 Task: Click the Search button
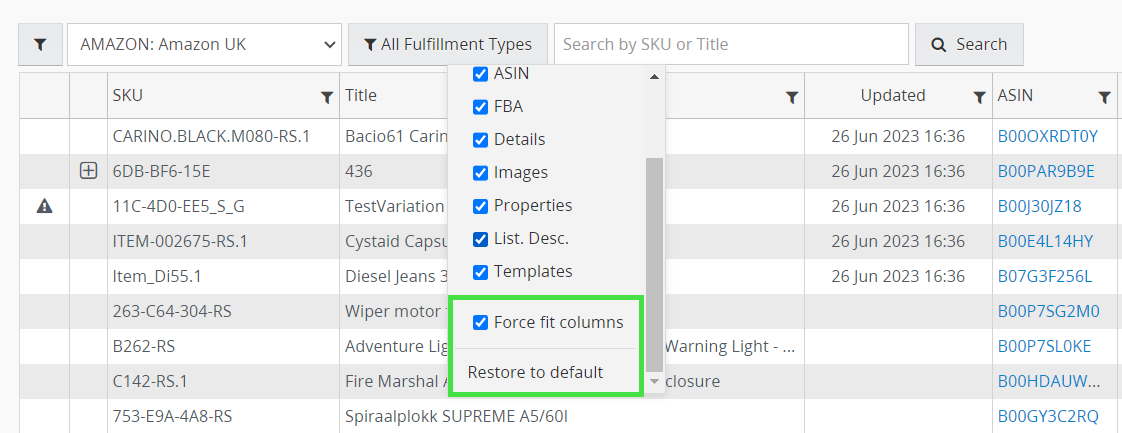[969, 45]
